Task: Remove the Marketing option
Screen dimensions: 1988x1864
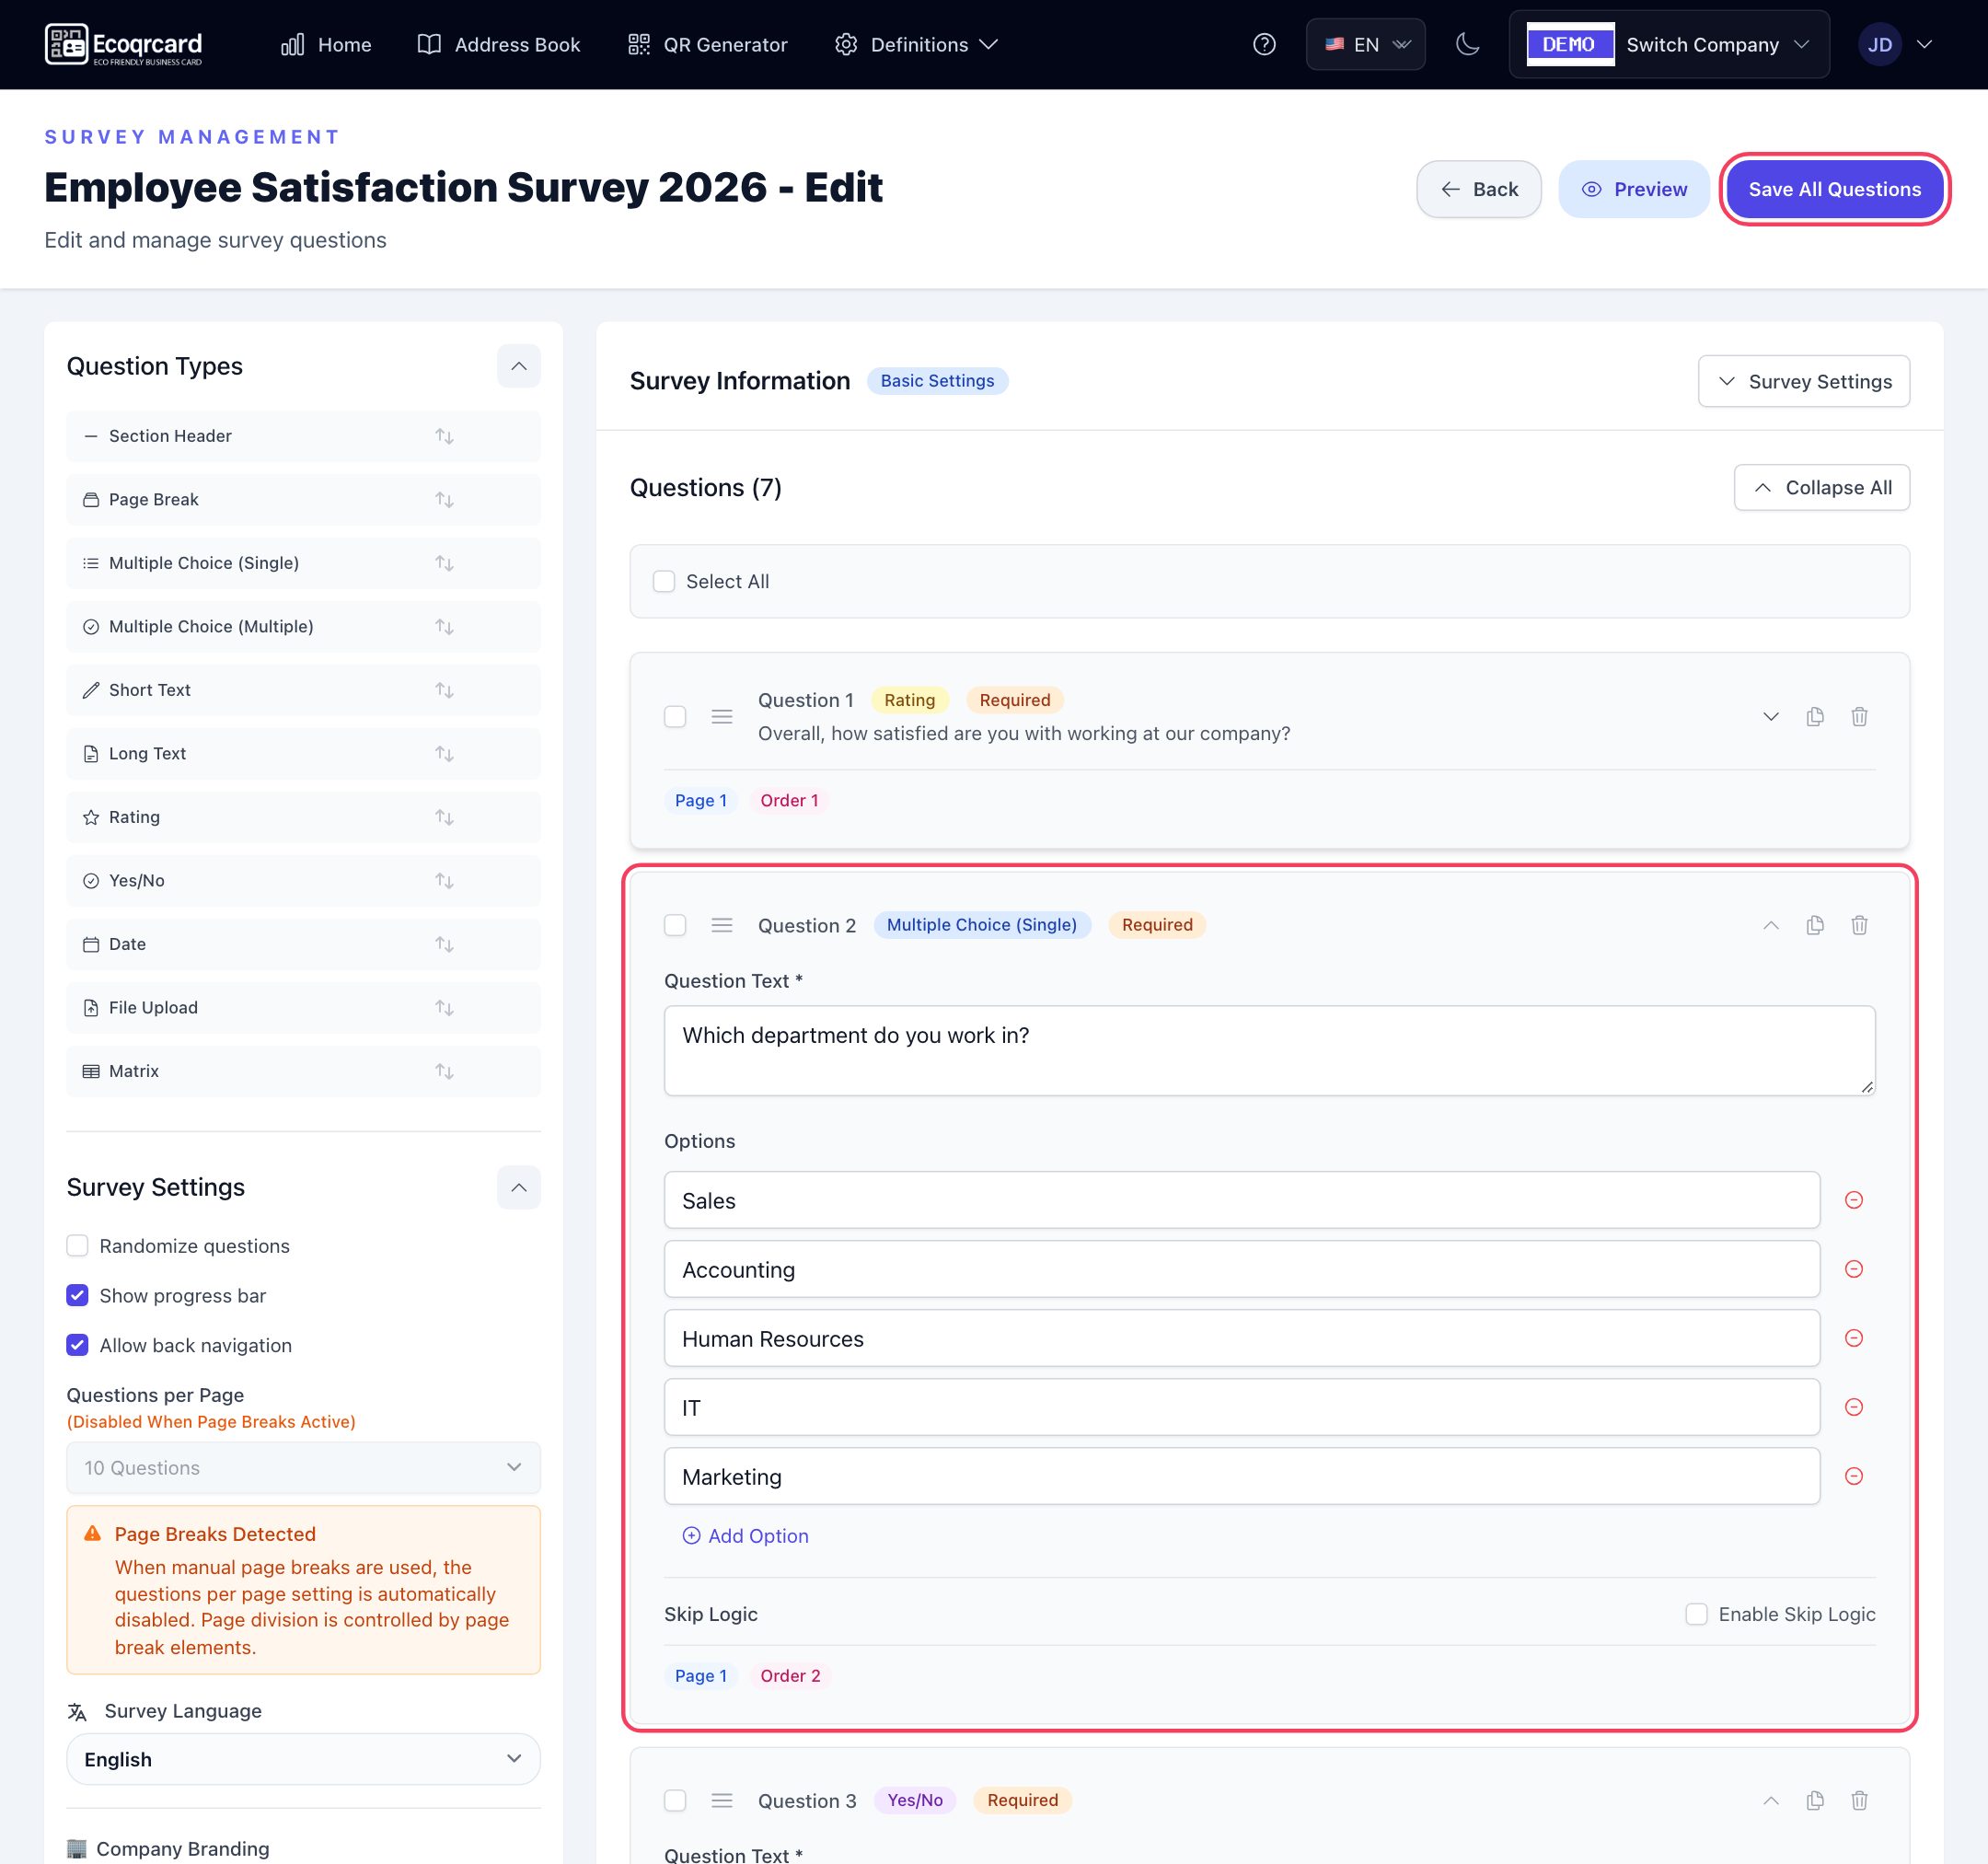Action: (1853, 1476)
